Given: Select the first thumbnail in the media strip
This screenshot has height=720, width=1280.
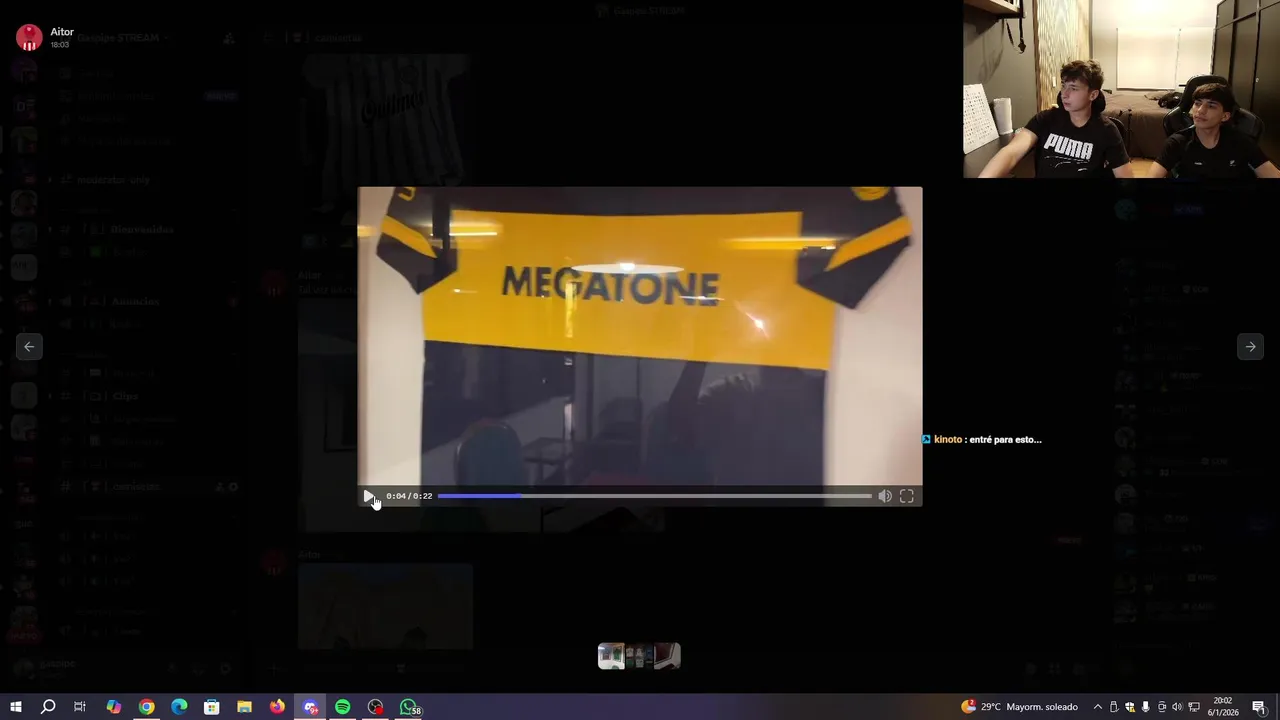Looking at the screenshot, I should 611,656.
